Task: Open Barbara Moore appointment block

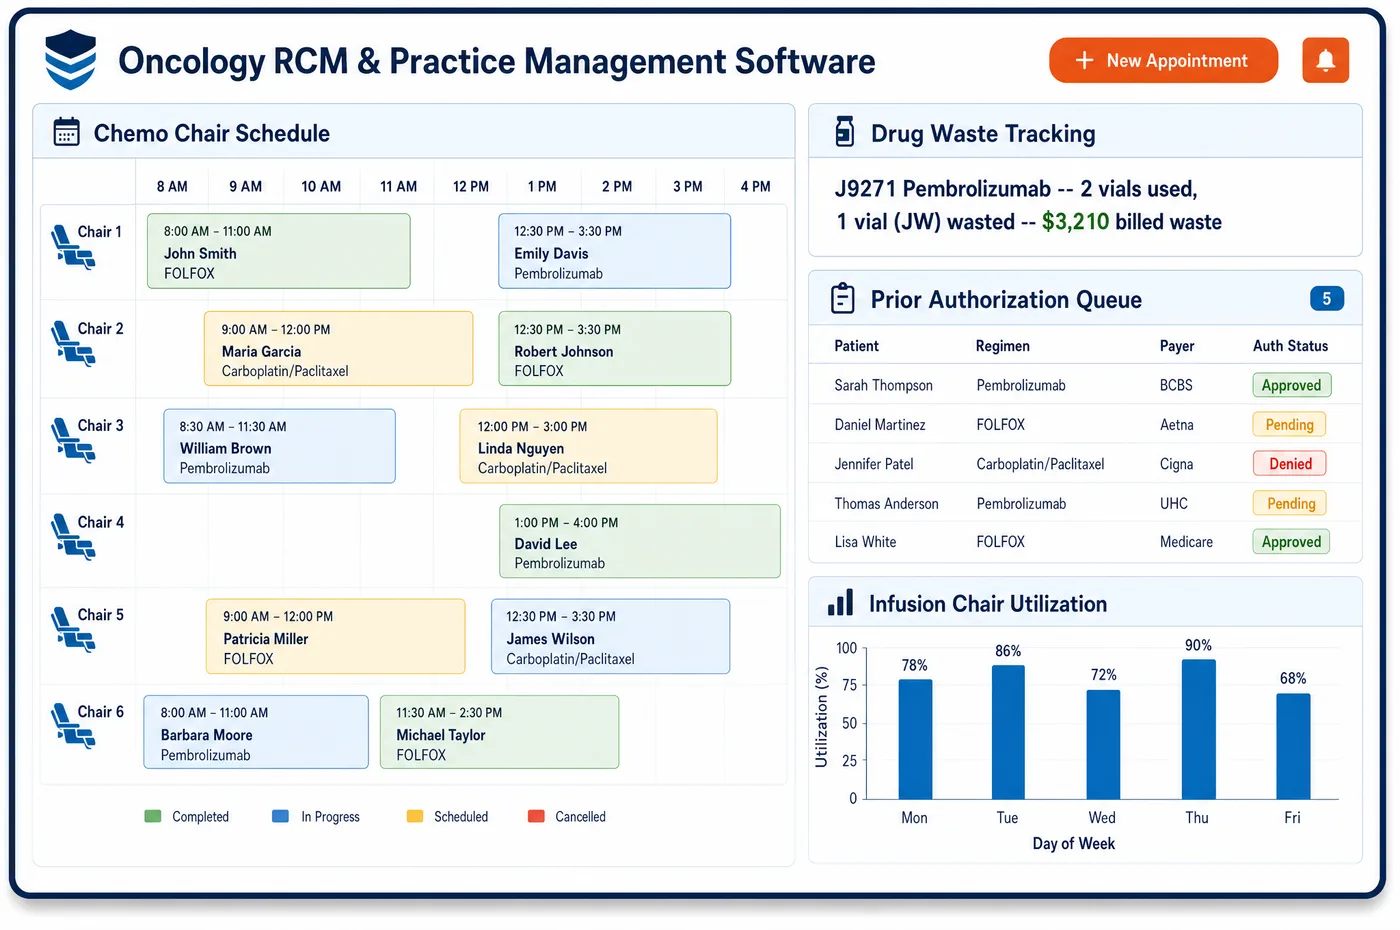Action: (x=256, y=732)
